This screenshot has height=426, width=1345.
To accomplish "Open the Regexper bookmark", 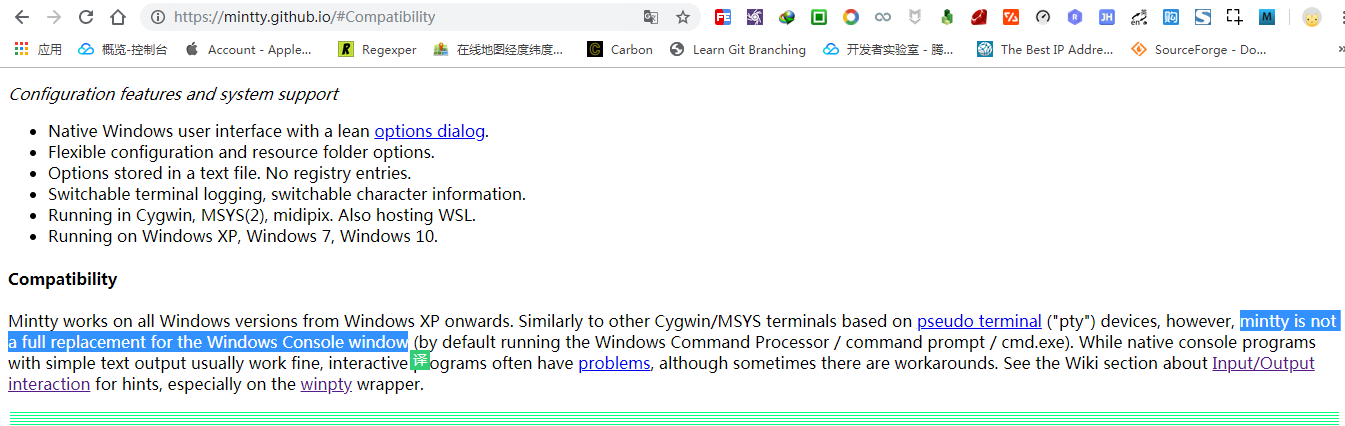I will (378, 49).
